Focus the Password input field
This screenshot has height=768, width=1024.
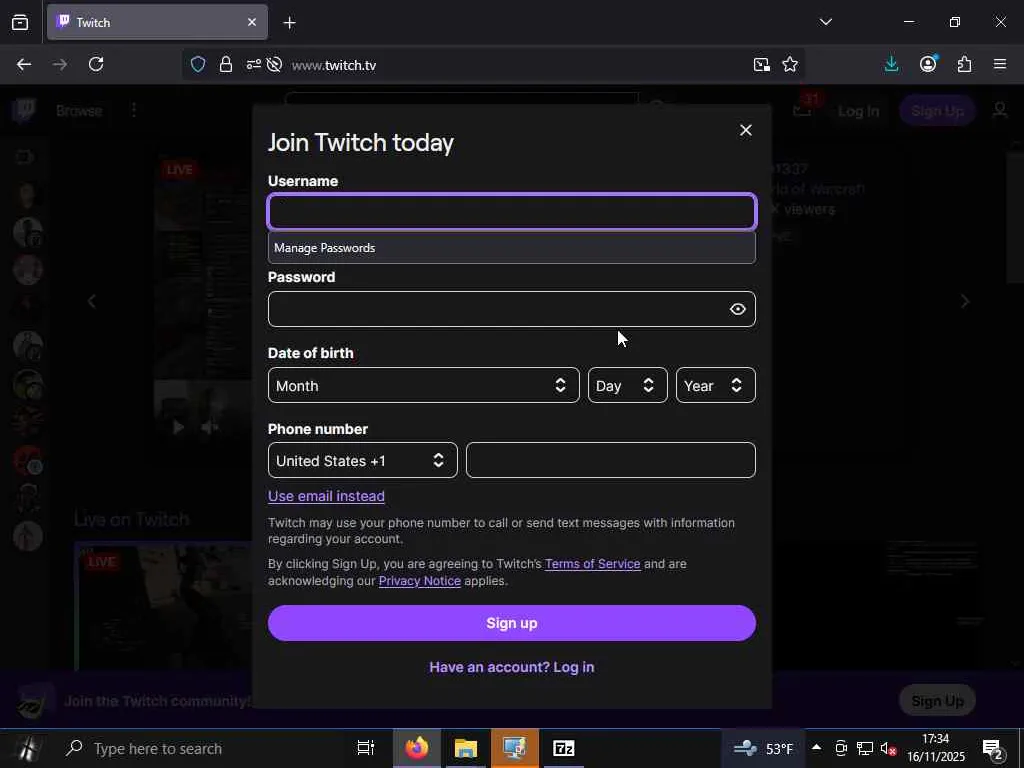click(x=511, y=309)
